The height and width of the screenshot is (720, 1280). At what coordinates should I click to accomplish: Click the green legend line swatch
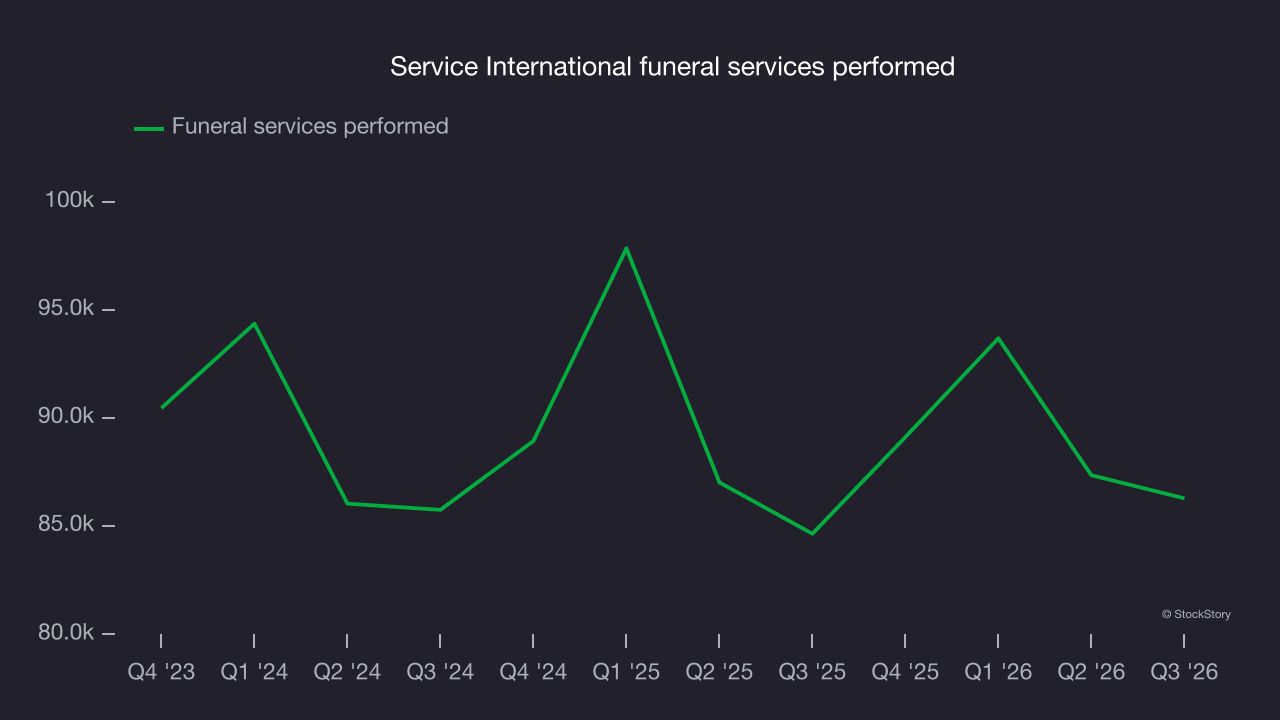149,128
